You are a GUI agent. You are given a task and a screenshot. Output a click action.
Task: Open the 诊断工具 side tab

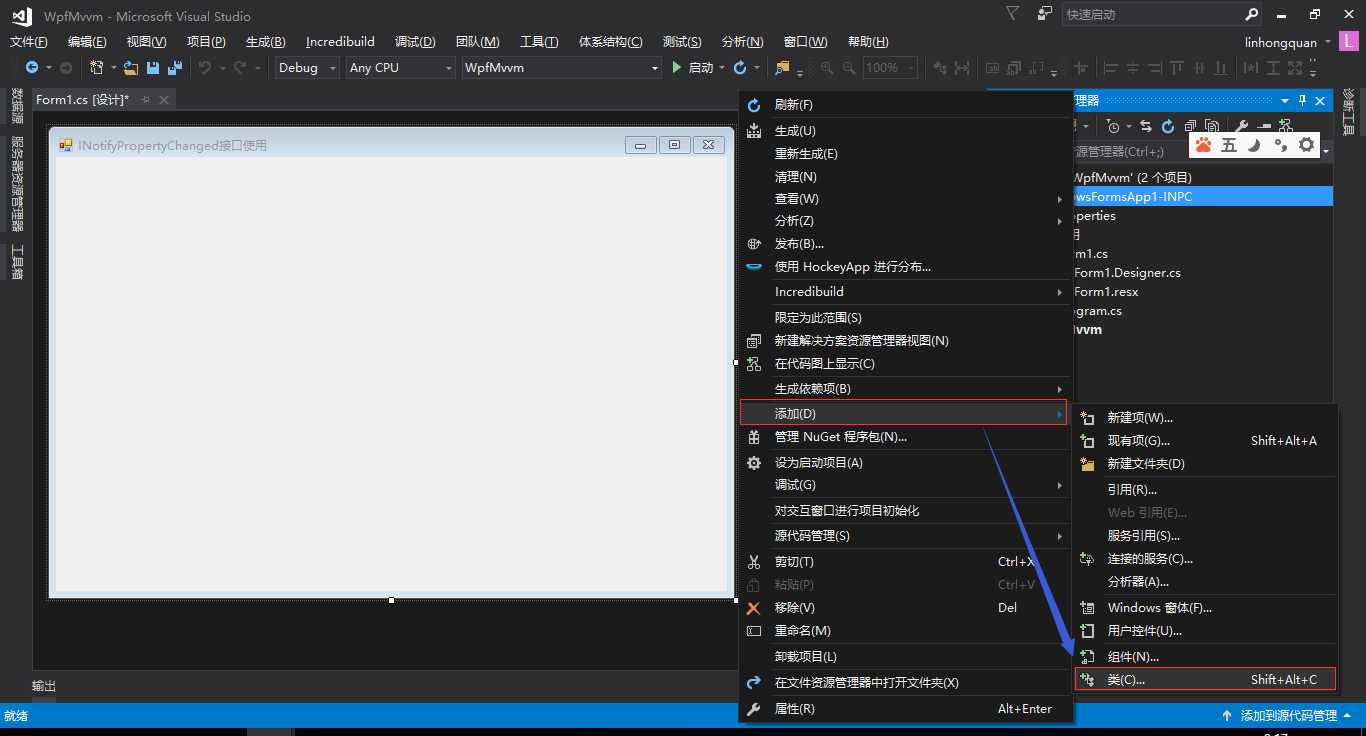(1348, 111)
